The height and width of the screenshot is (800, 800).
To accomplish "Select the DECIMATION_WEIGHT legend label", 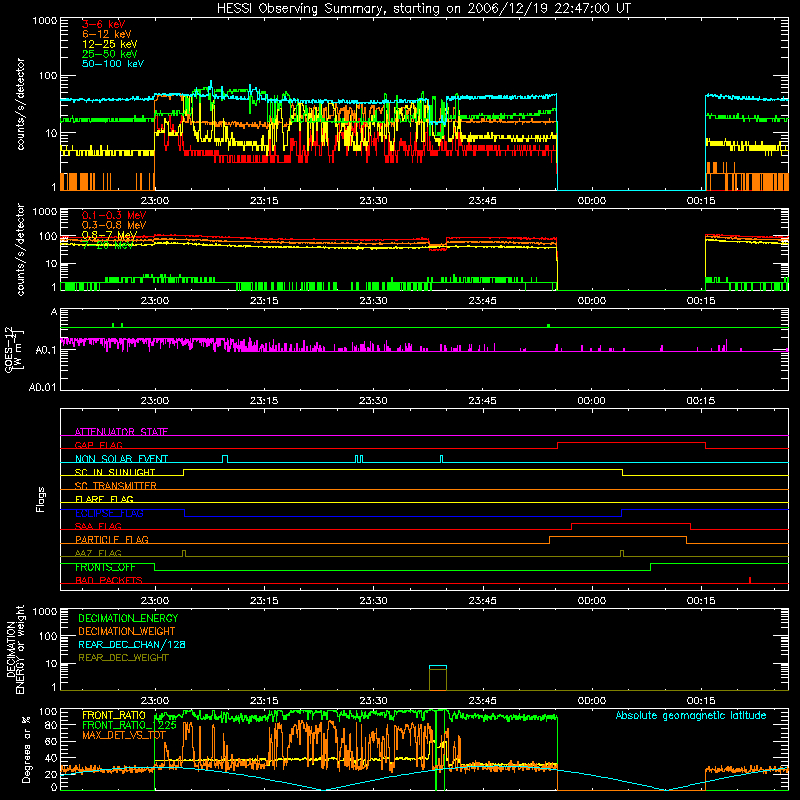I will pos(127,631).
